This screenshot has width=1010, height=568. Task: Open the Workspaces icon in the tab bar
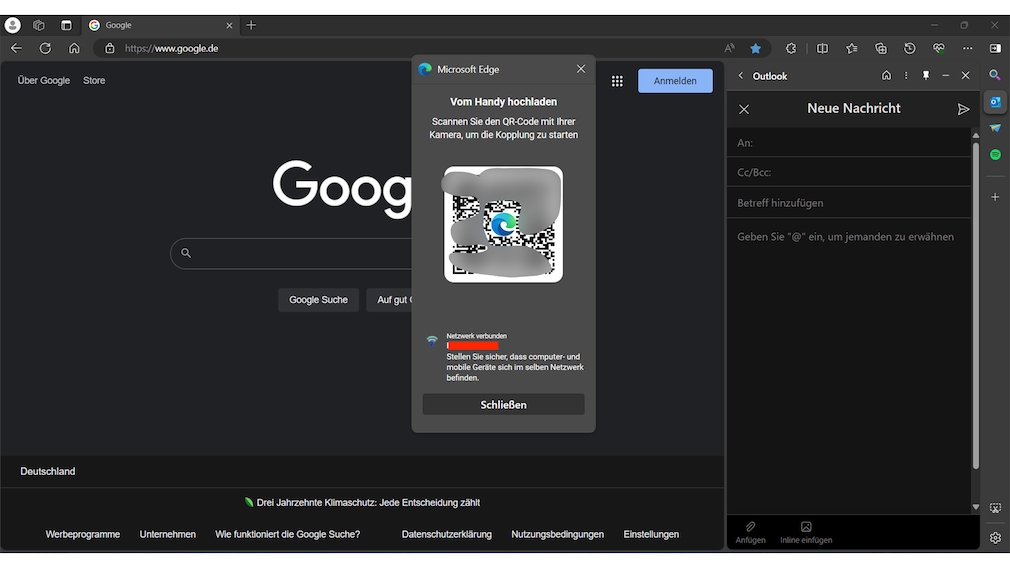coord(39,25)
